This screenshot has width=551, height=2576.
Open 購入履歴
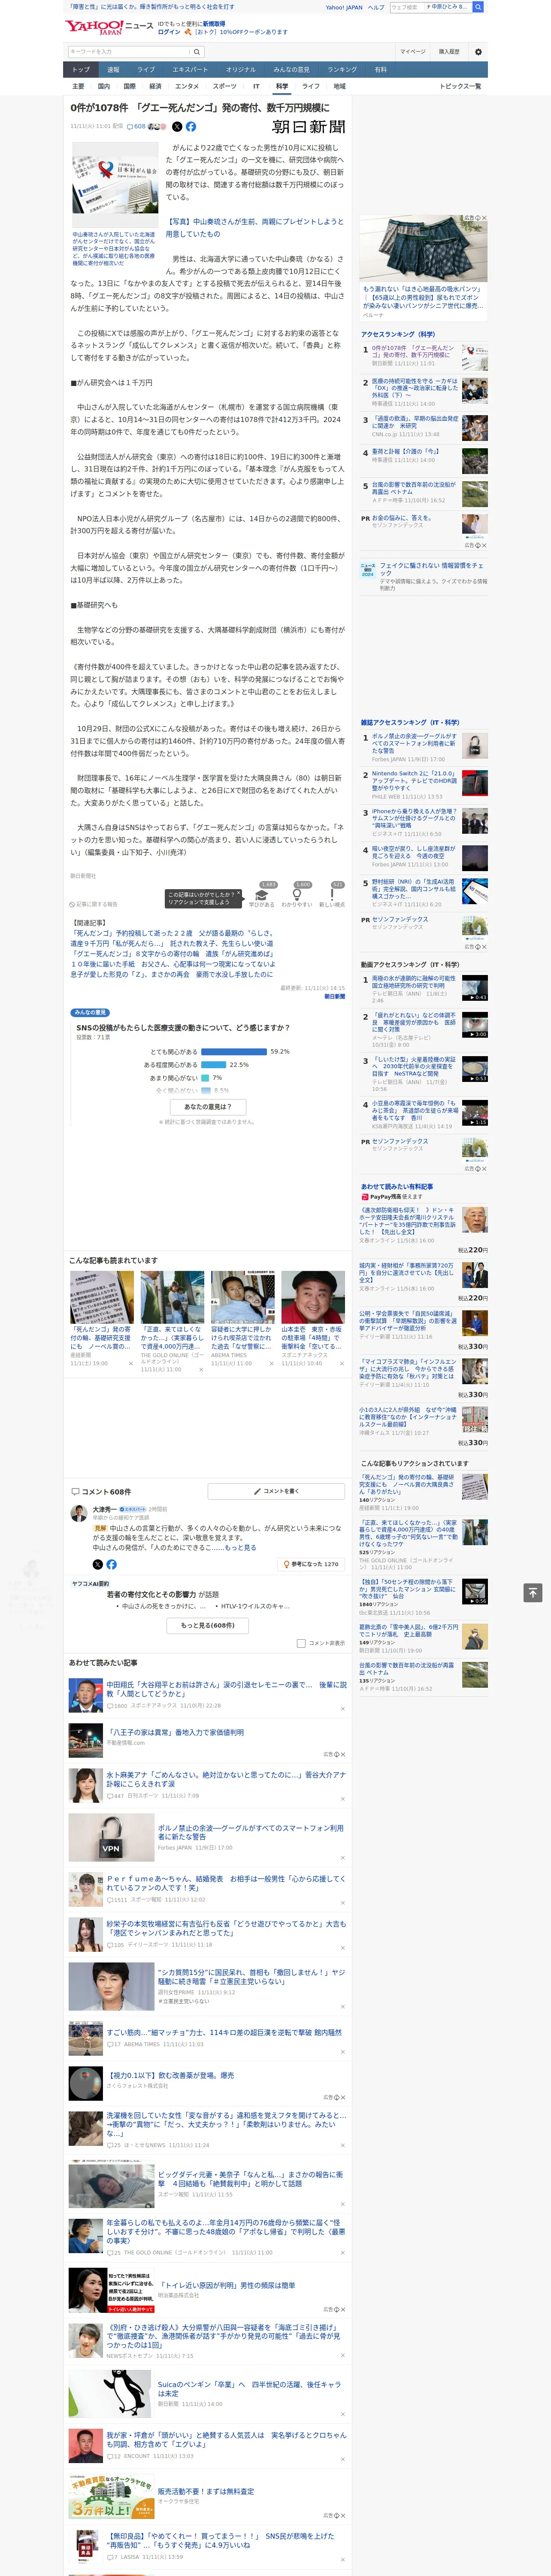click(449, 52)
